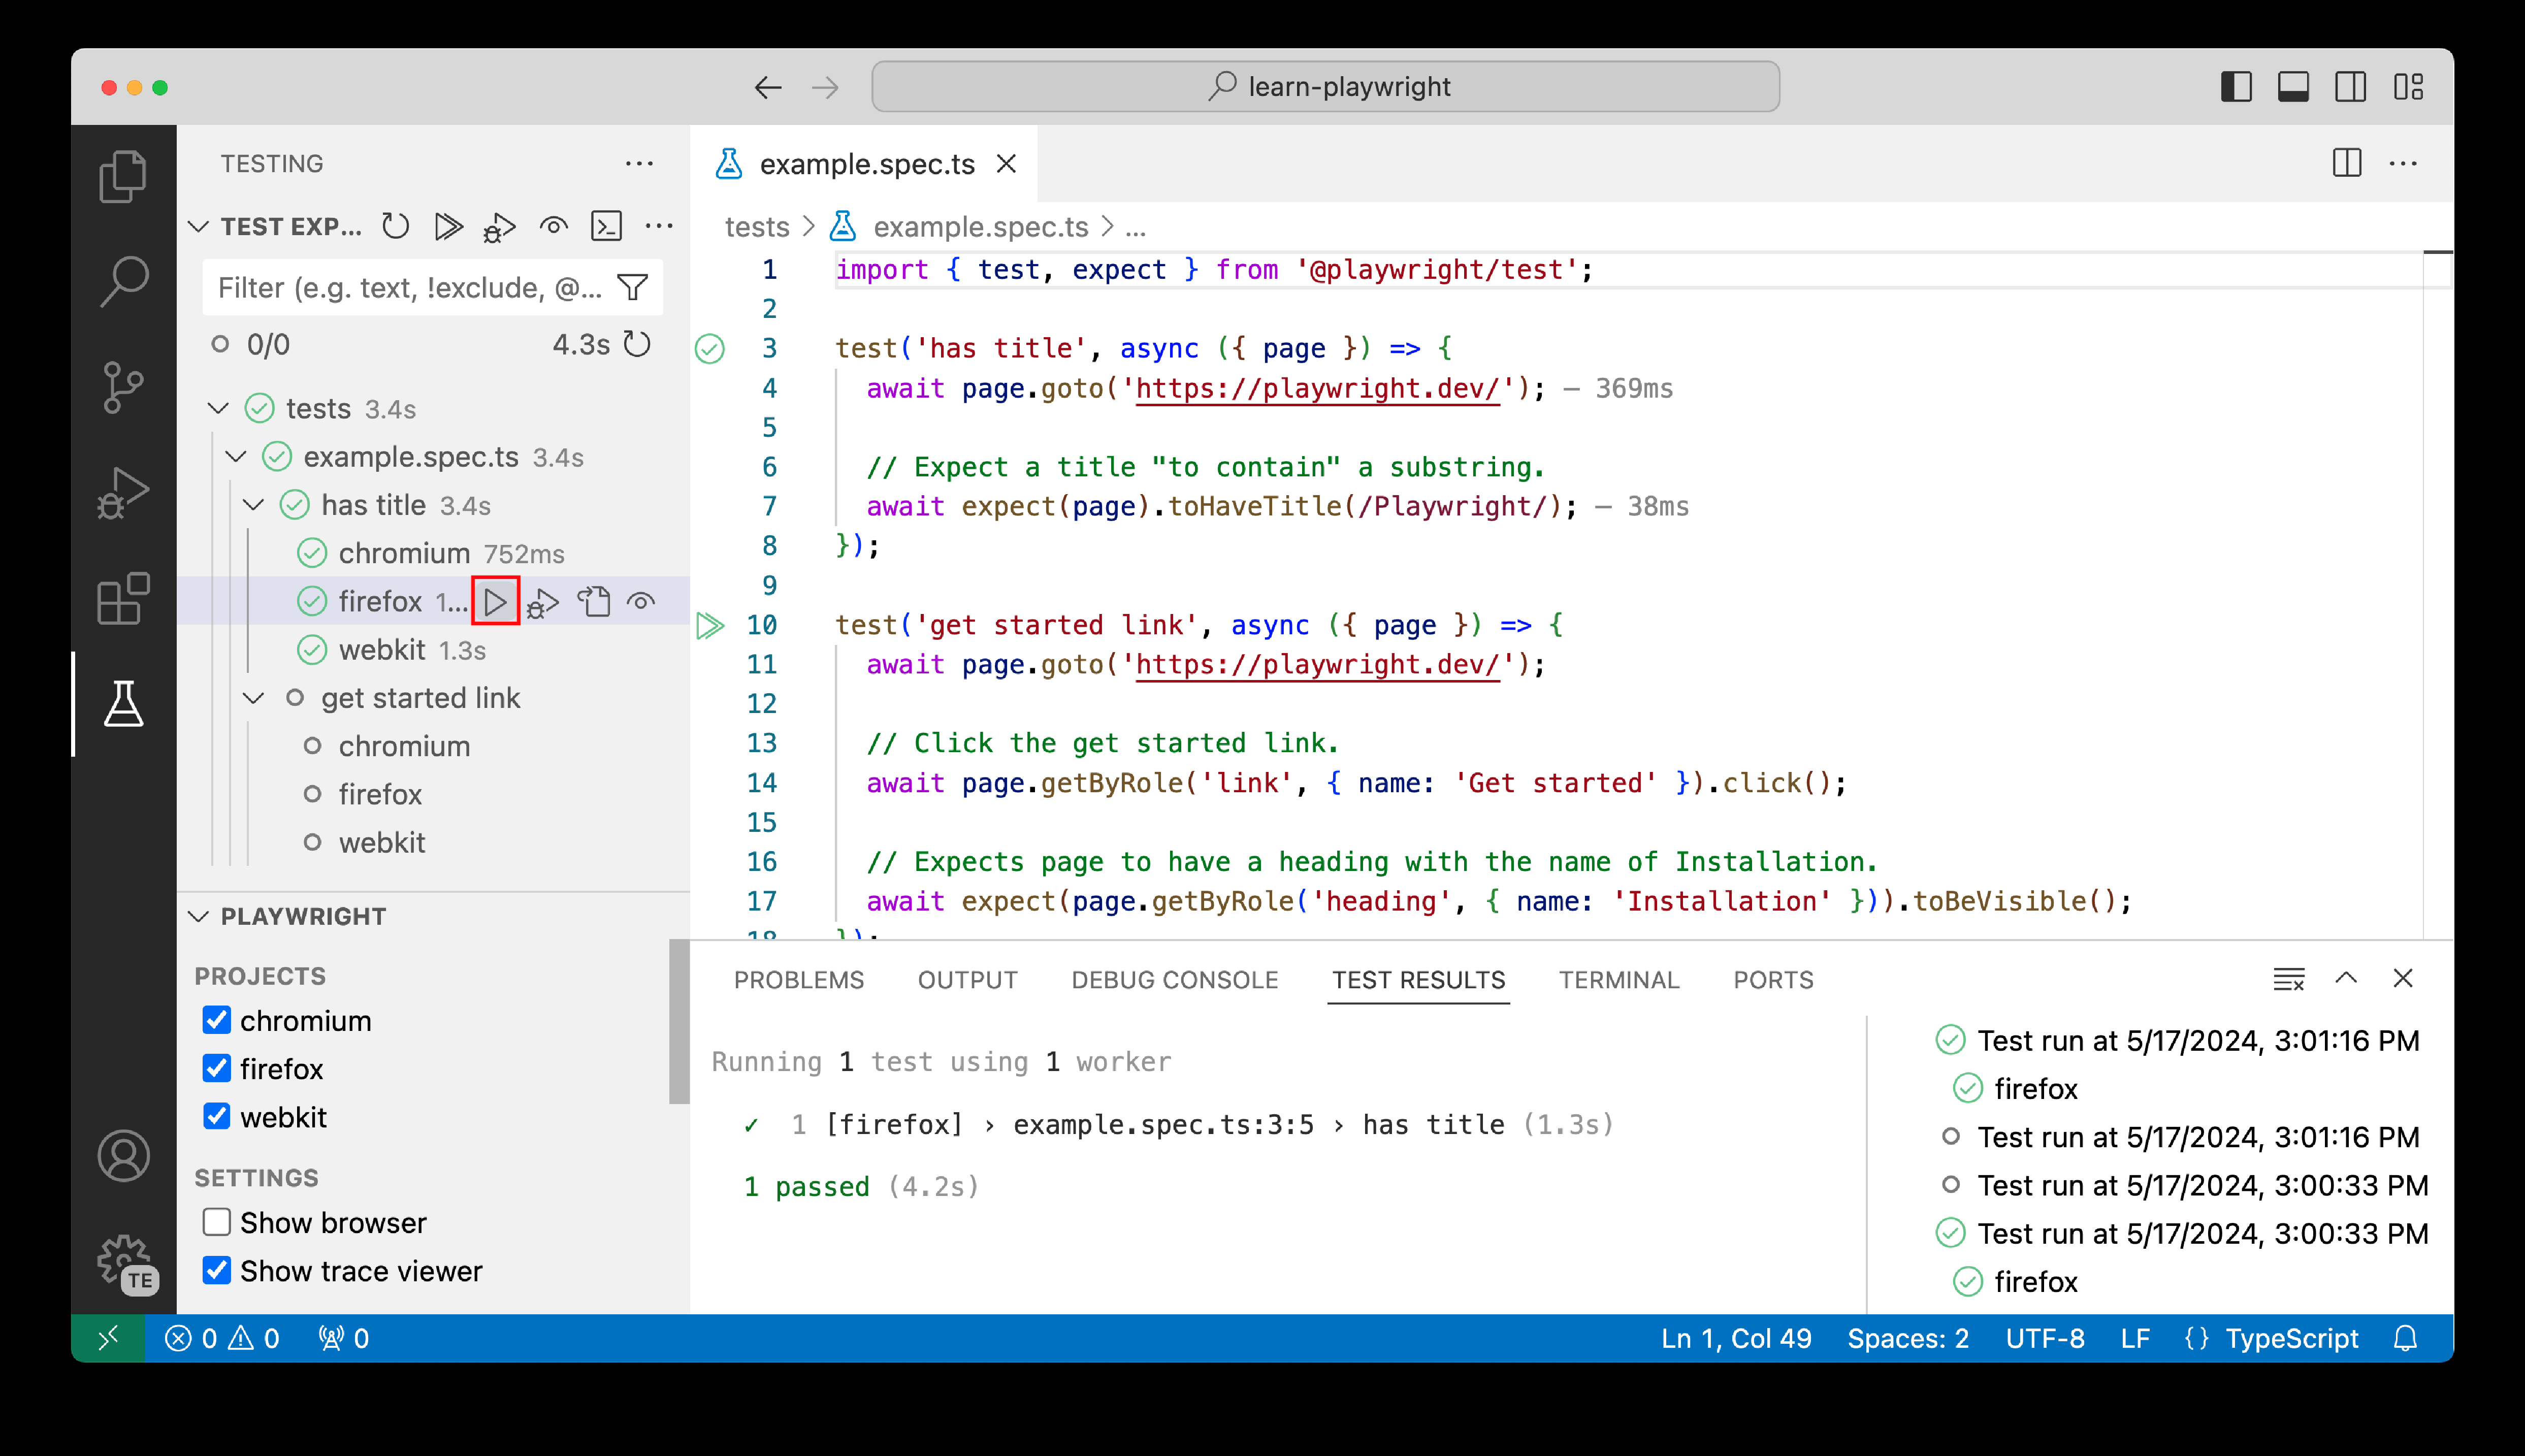Show test output terminal icon
Viewport: 2525px width, 1456px height.
(x=606, y=227)
